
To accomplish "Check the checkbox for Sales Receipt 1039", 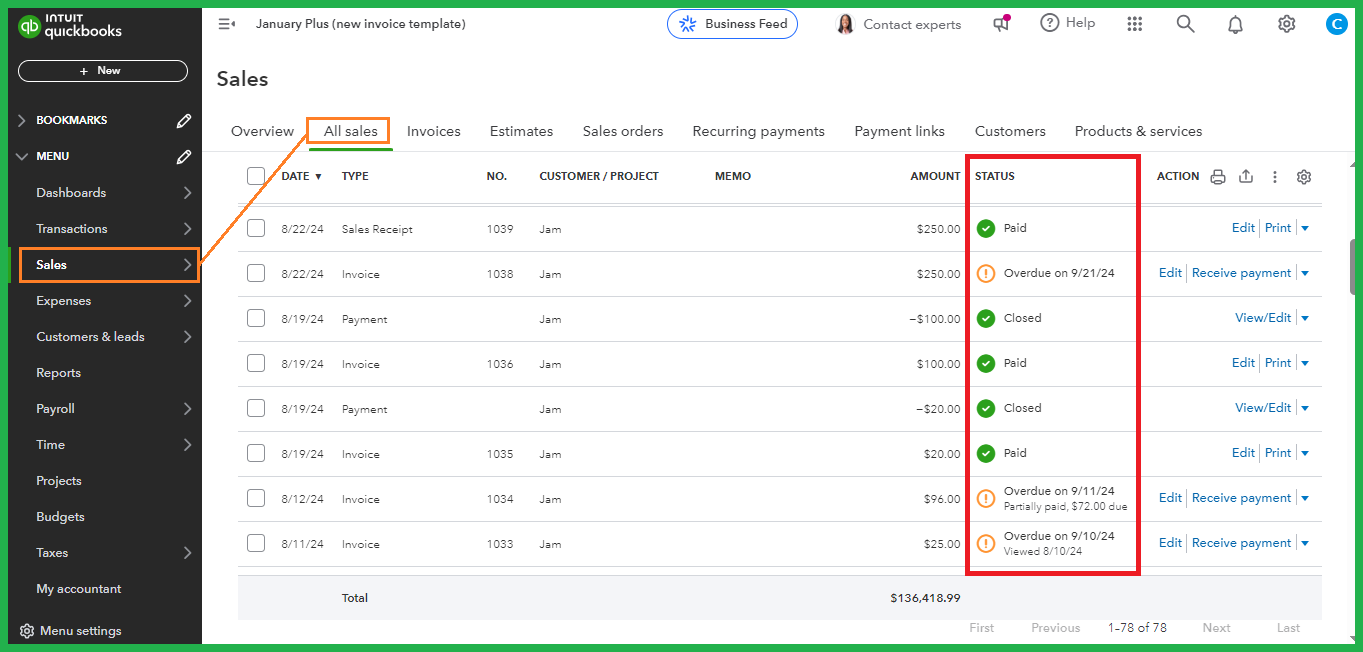I will tap(256, 228).
